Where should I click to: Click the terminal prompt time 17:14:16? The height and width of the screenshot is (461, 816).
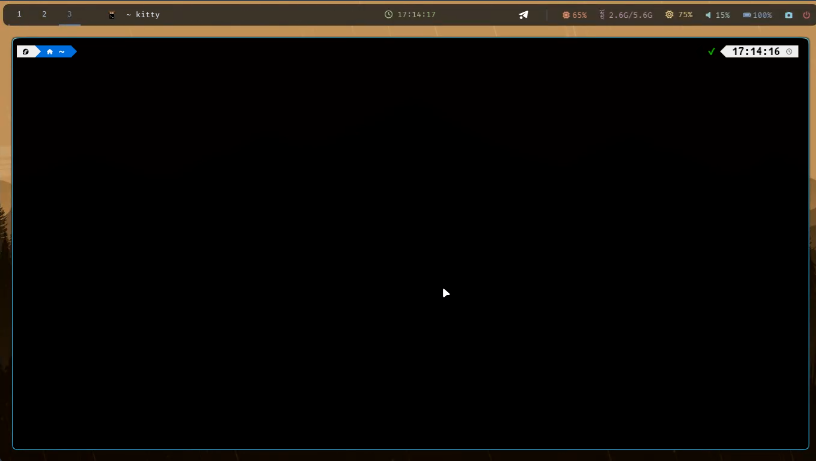[x=756, y=52]
